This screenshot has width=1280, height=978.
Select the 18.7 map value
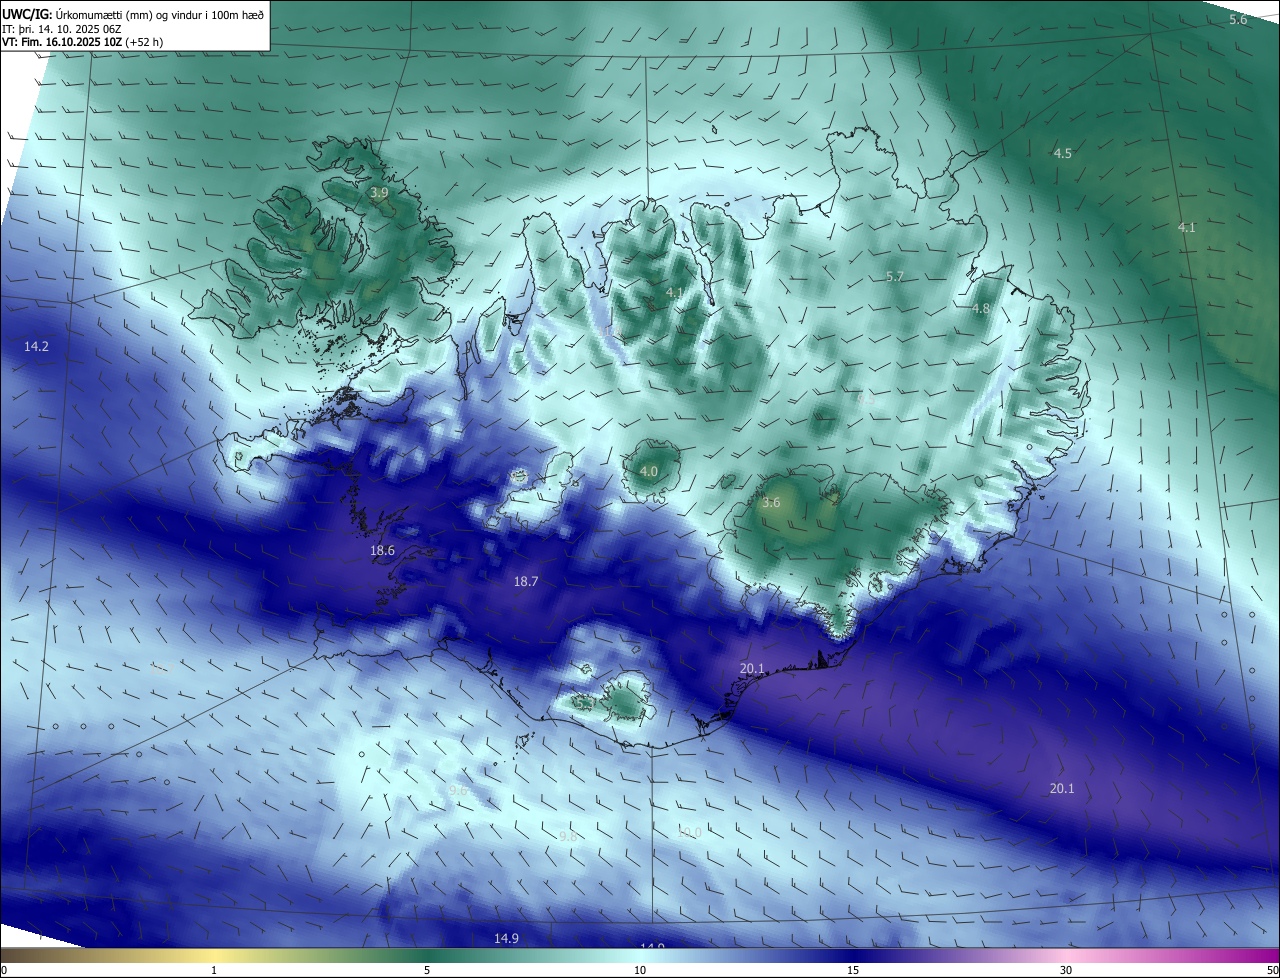tap(526, 581)
